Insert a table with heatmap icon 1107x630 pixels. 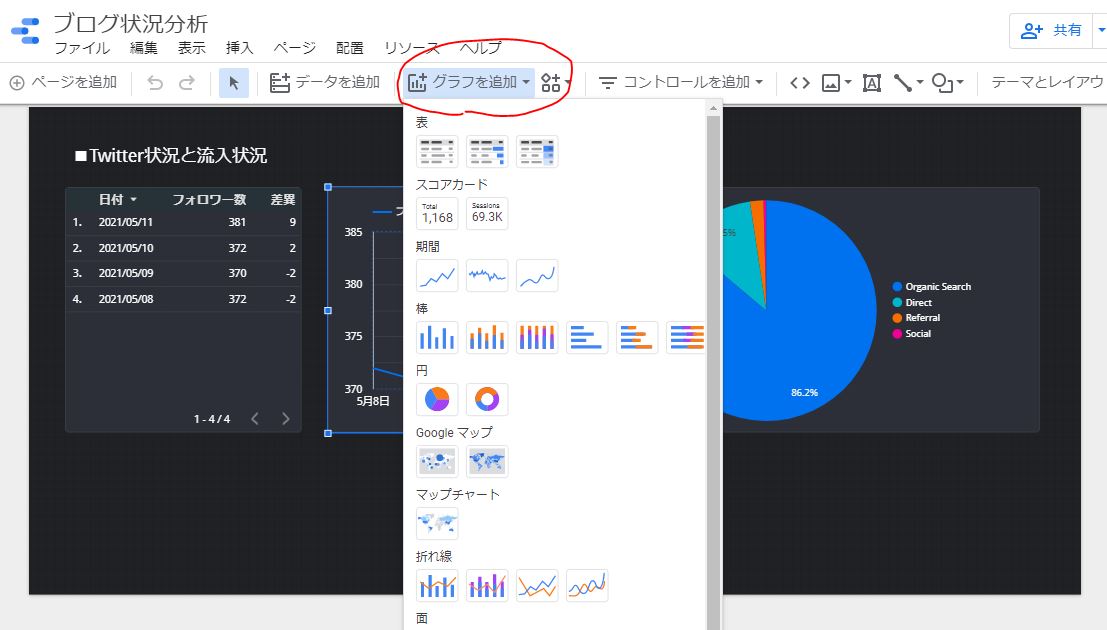point(537,151)
